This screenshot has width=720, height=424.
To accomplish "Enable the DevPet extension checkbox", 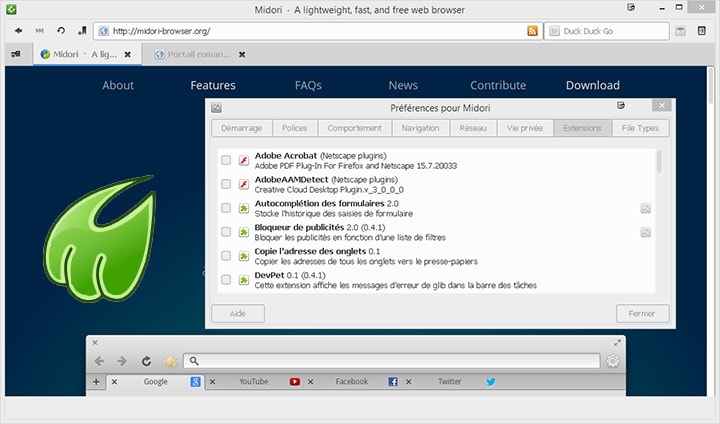I will click(x=226, y=279).
